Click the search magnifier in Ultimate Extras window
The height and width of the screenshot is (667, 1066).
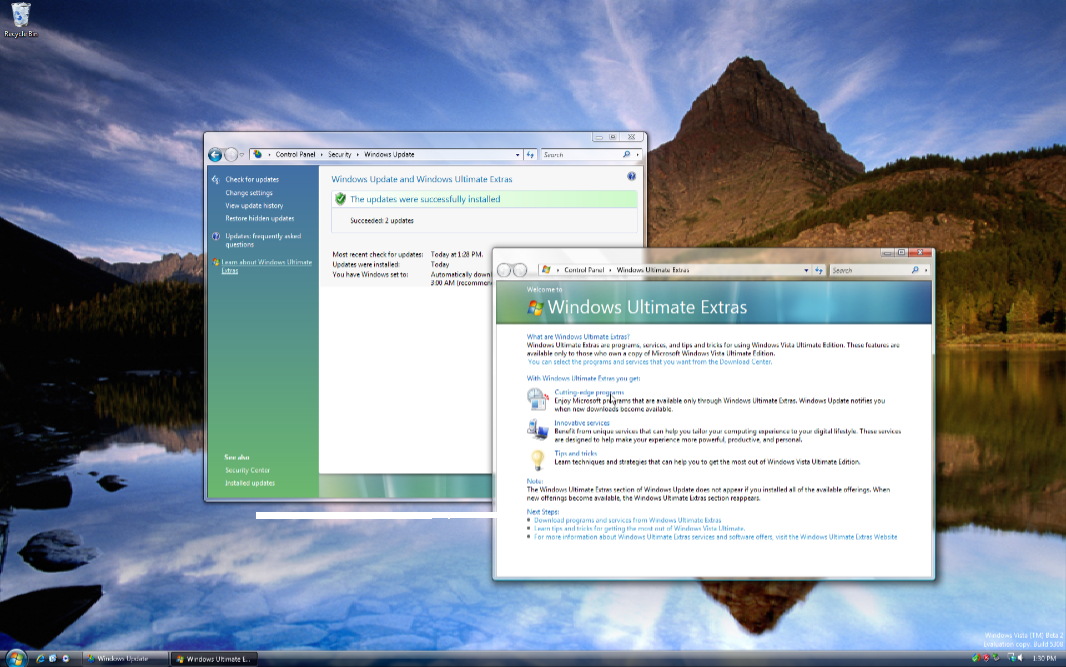tap(915, 270)
